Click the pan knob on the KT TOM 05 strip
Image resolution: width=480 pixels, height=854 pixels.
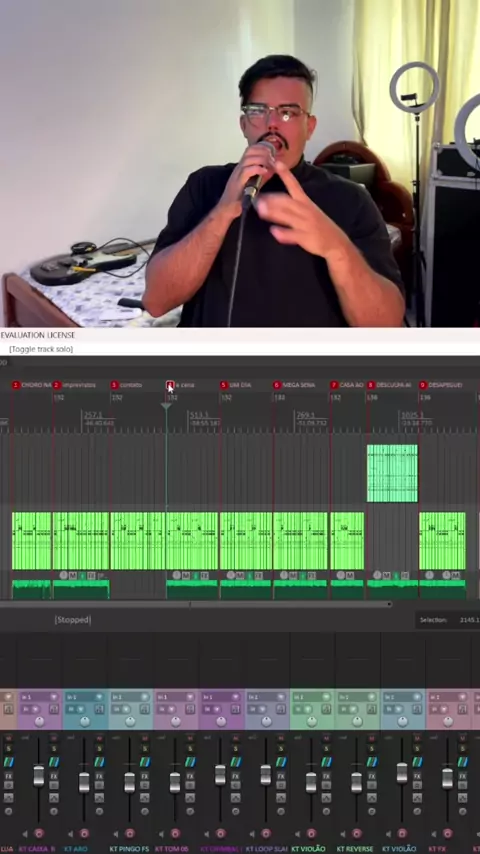point(175,722)
